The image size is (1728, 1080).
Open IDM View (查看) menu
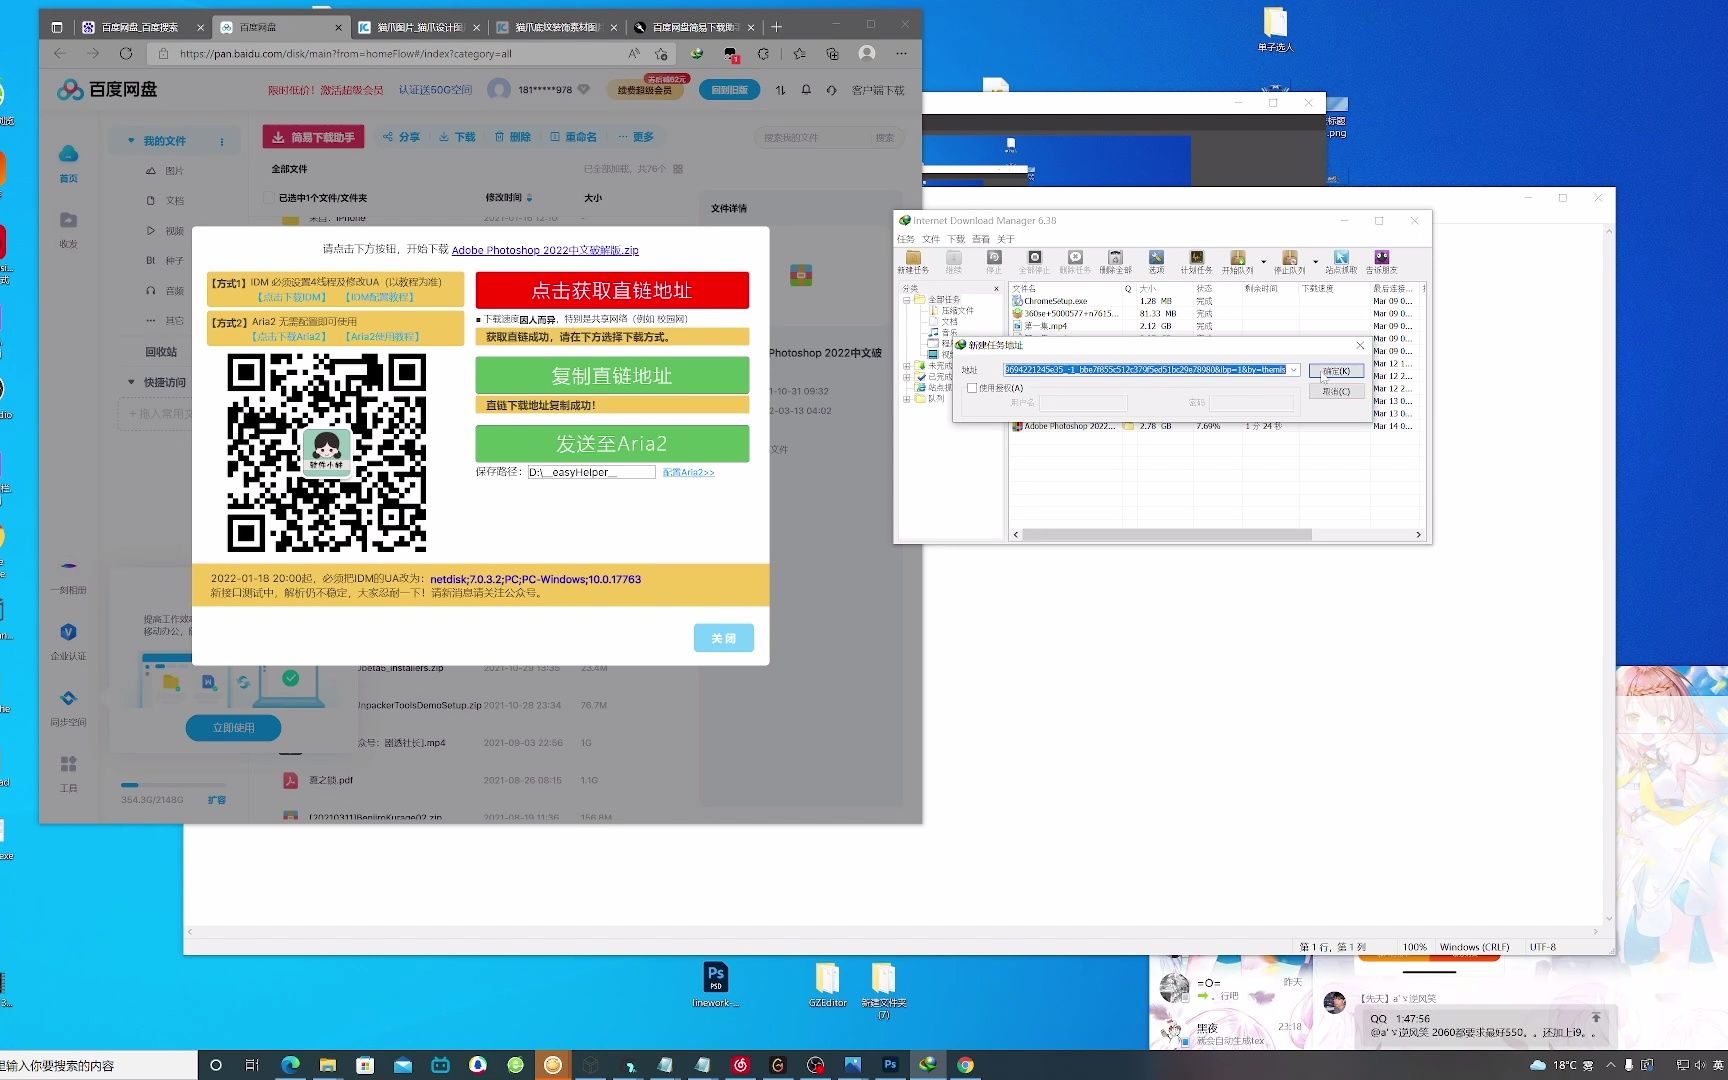pos(981,239)
